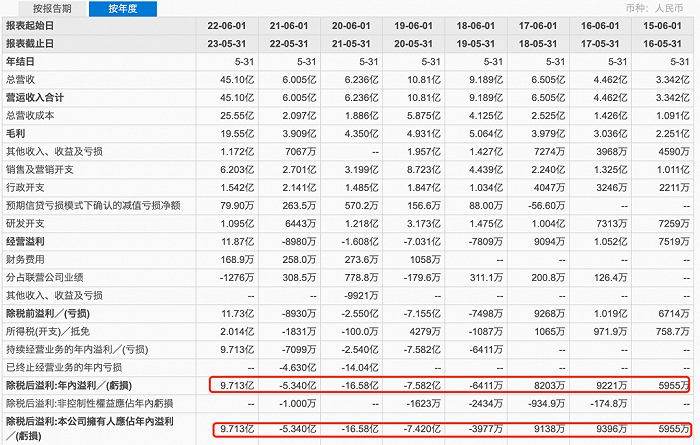Click the 总营收成本 row label

(x=30, y=116)
